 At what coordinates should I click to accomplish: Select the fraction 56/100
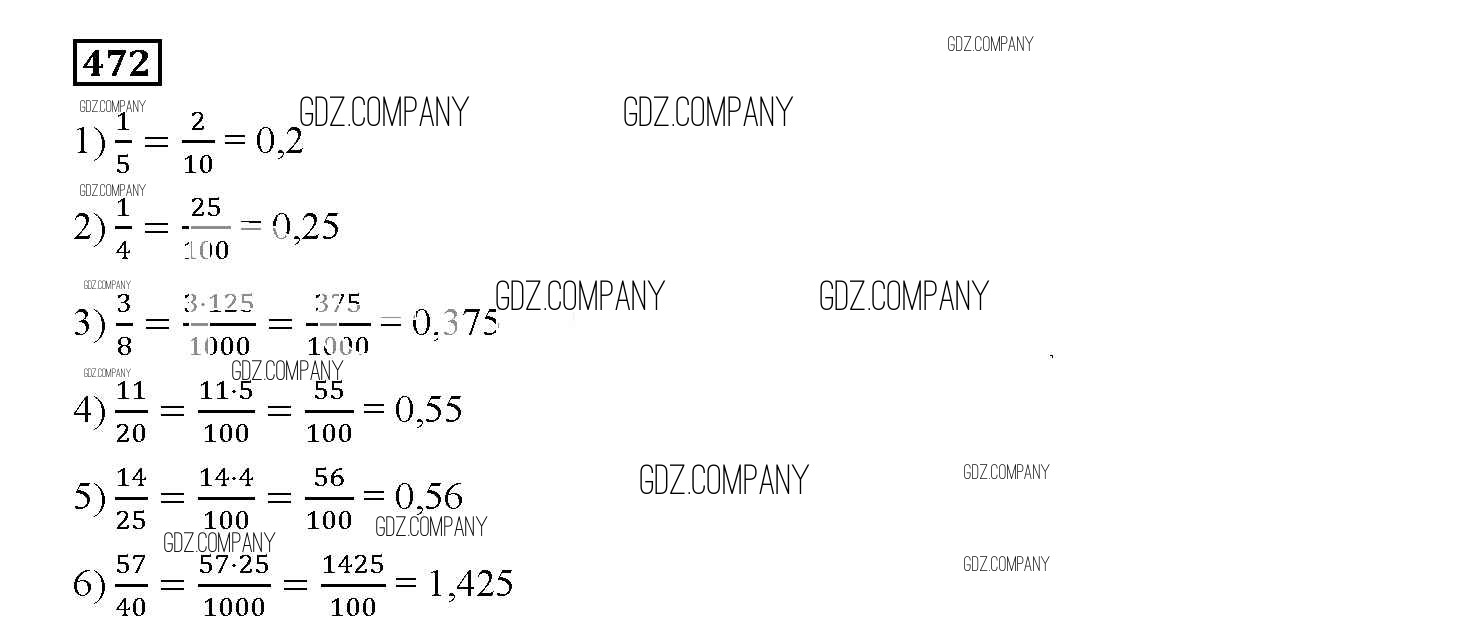tap(329, 498)
